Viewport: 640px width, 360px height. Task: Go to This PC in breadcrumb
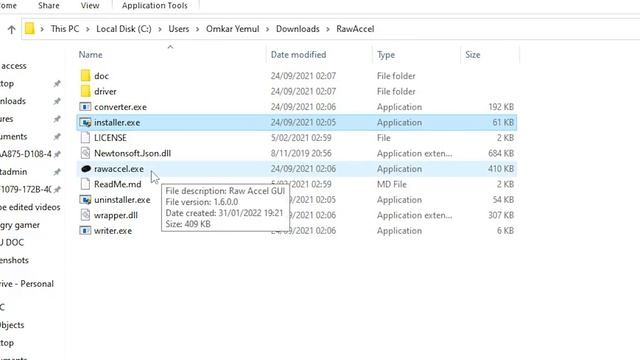65,29
